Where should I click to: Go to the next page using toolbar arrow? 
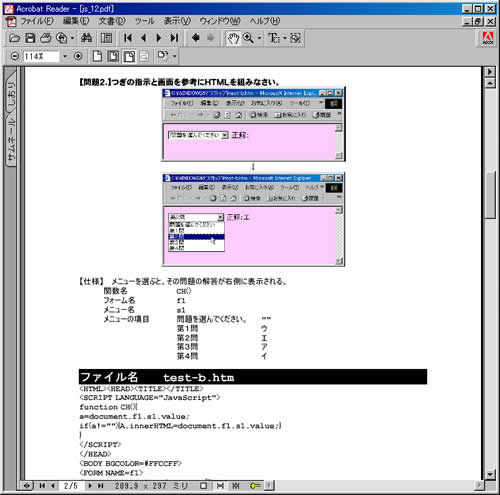(159, 38)
